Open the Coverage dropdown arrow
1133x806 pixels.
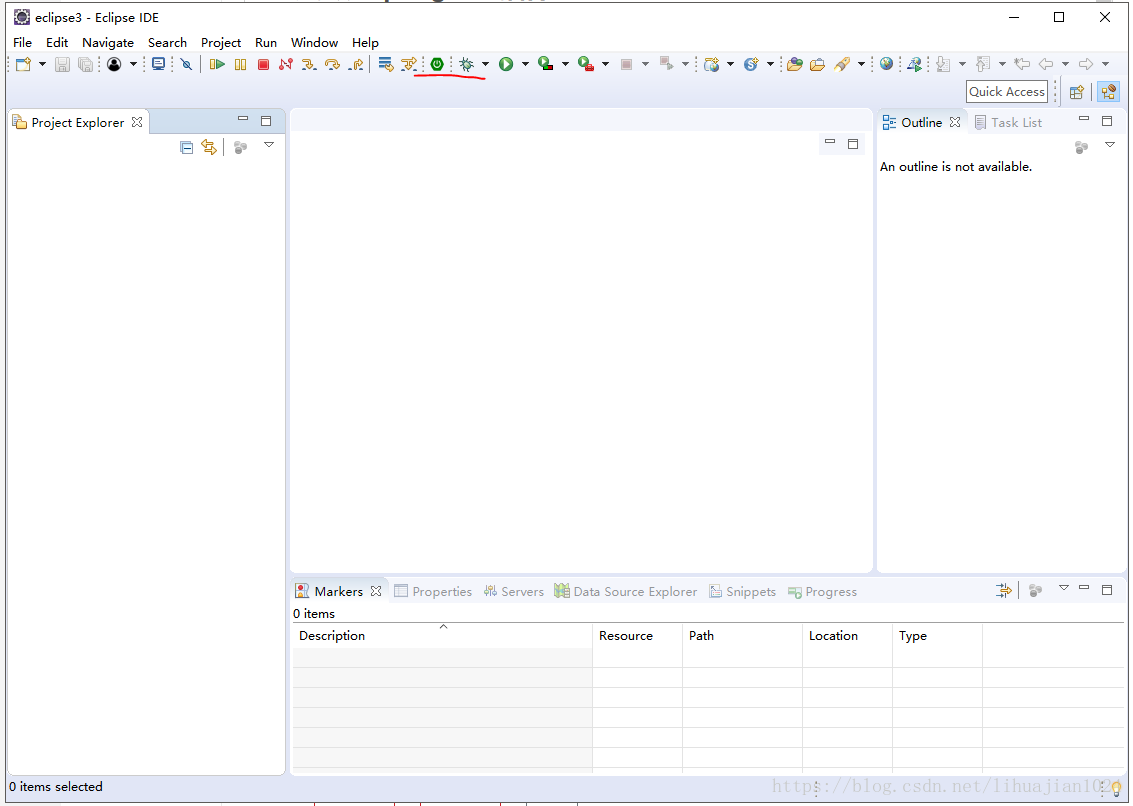[x=565, y=64]
